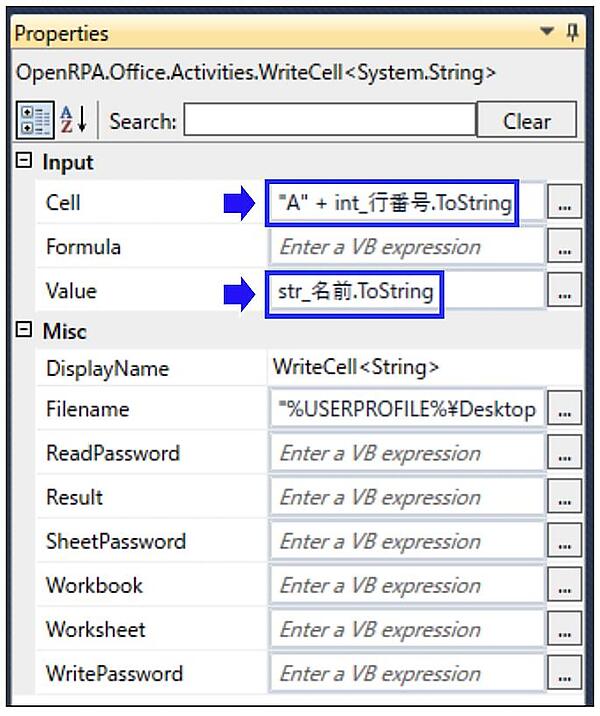
Task: Sort properties alphabetically with A-Z icon
Action: click(x=73, y=122)
